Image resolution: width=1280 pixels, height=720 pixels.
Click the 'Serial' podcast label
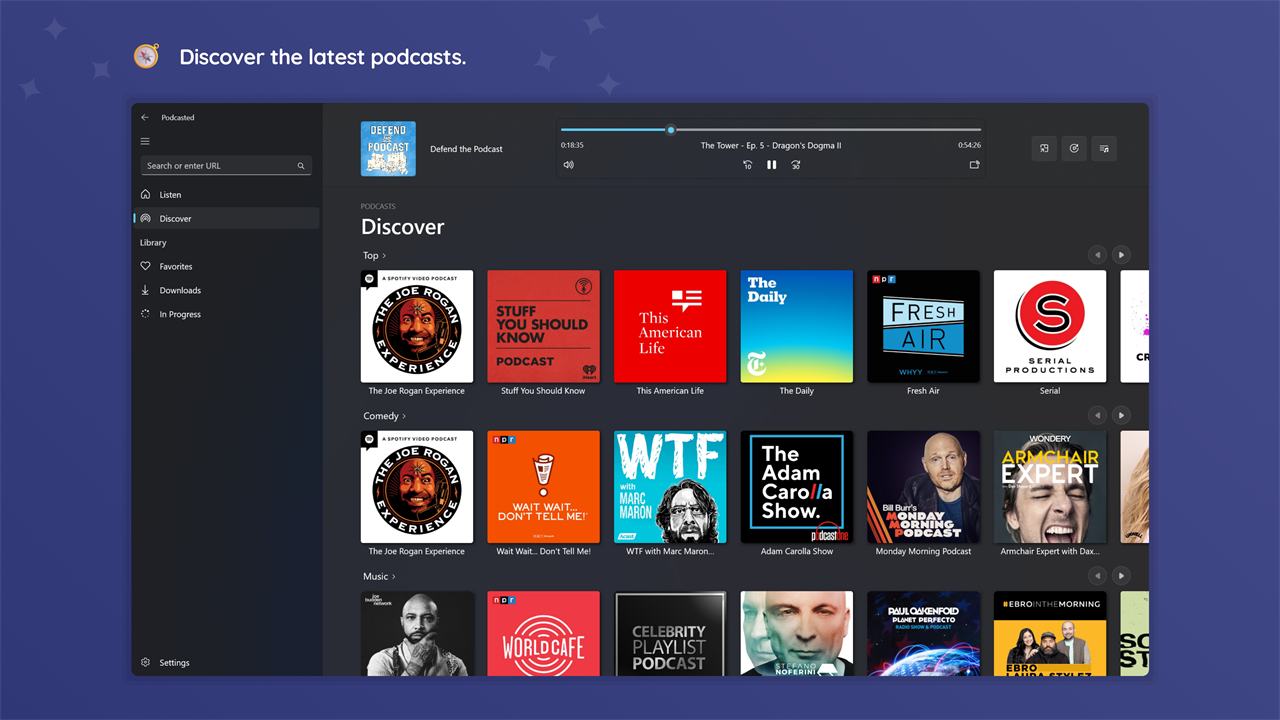1050,391
